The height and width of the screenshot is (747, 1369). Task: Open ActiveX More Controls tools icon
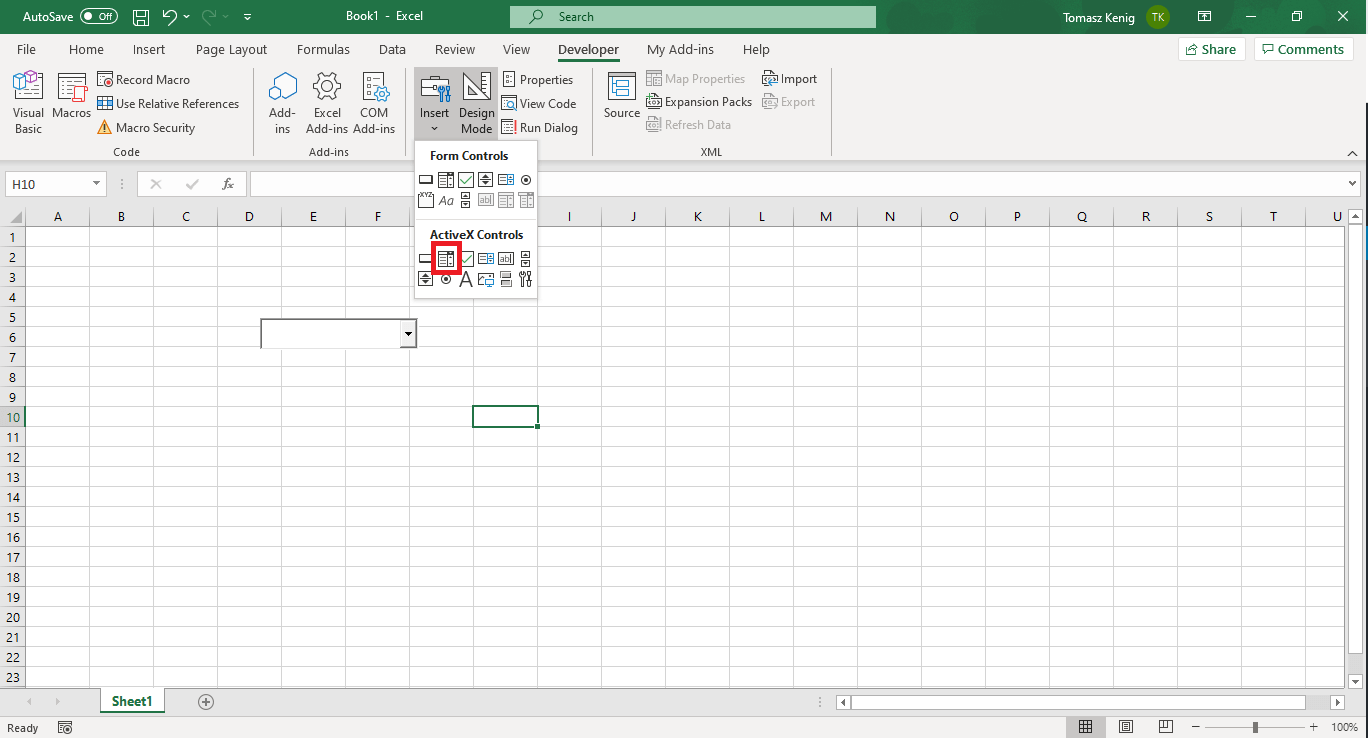click(x=525, y=279)
